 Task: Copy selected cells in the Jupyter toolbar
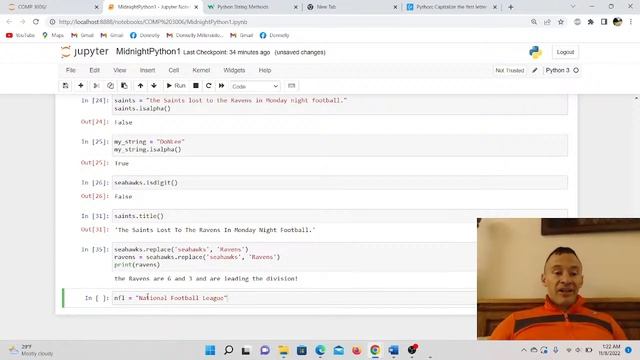click(110, 86)
